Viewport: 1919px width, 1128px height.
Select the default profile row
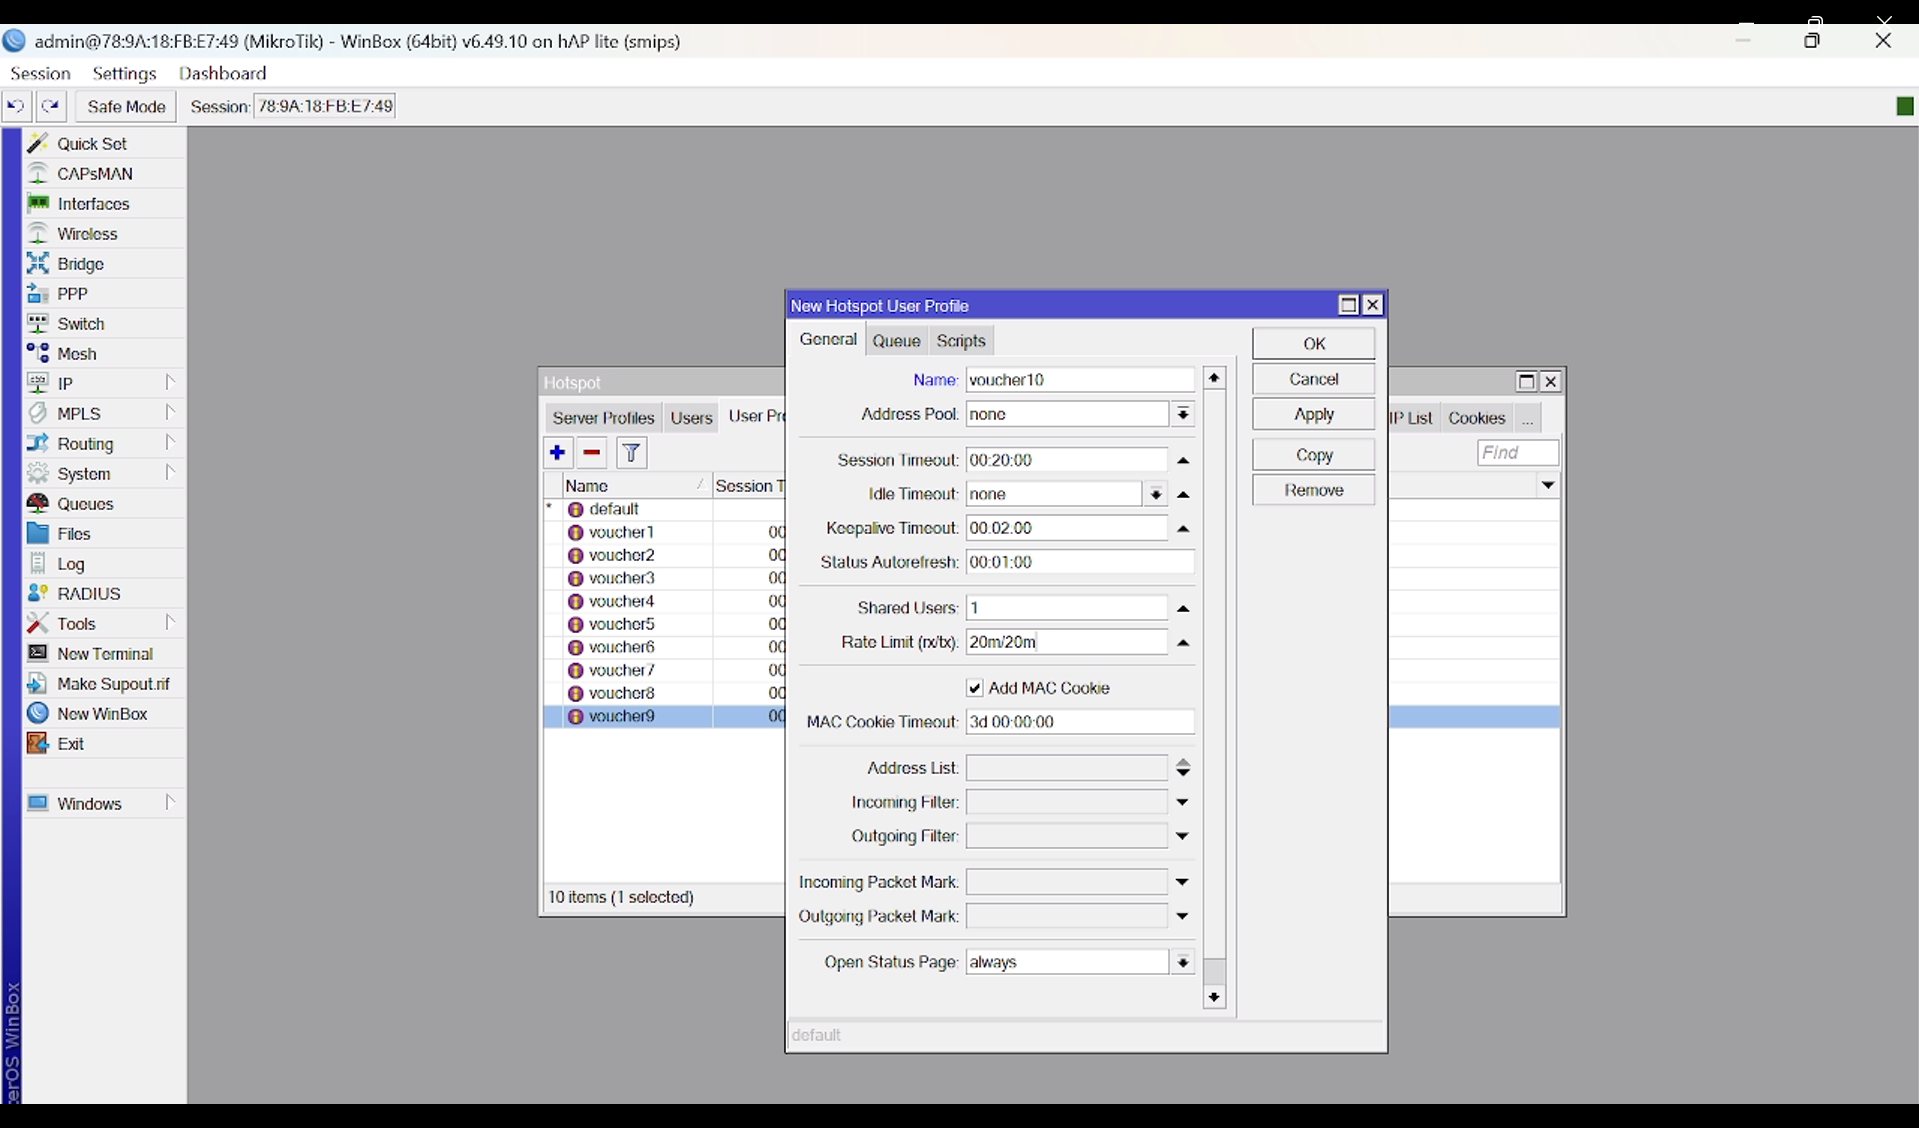[664, 510]
